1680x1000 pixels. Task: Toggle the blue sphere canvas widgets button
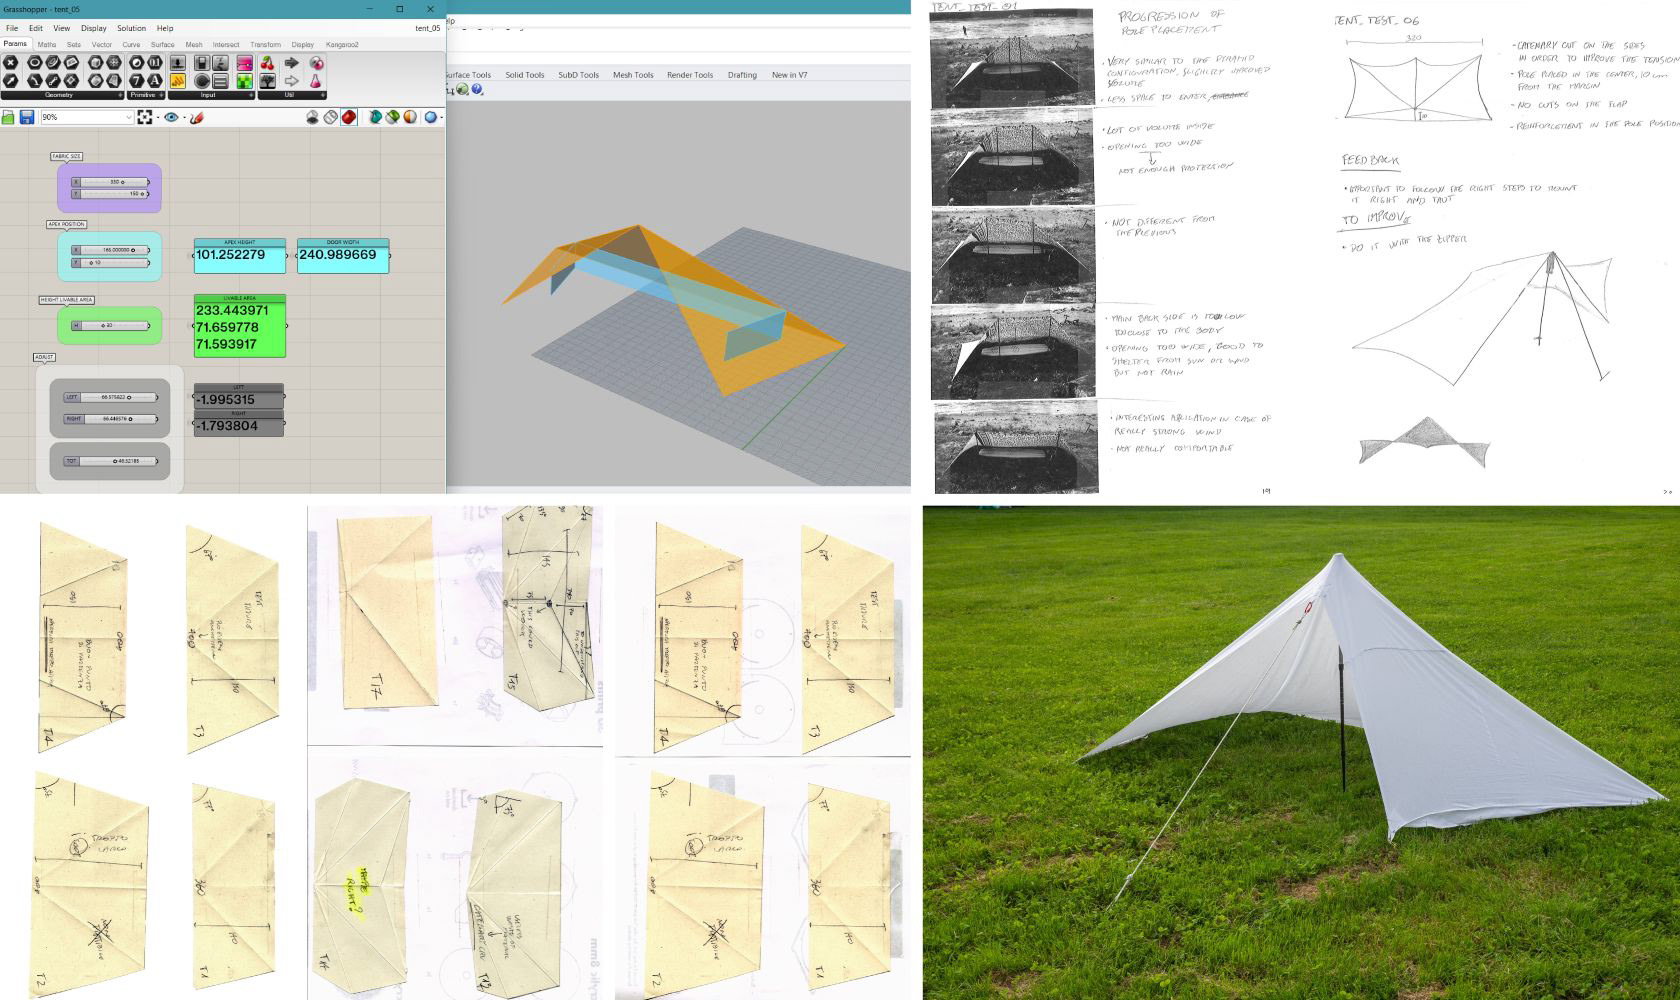[430, 117]
